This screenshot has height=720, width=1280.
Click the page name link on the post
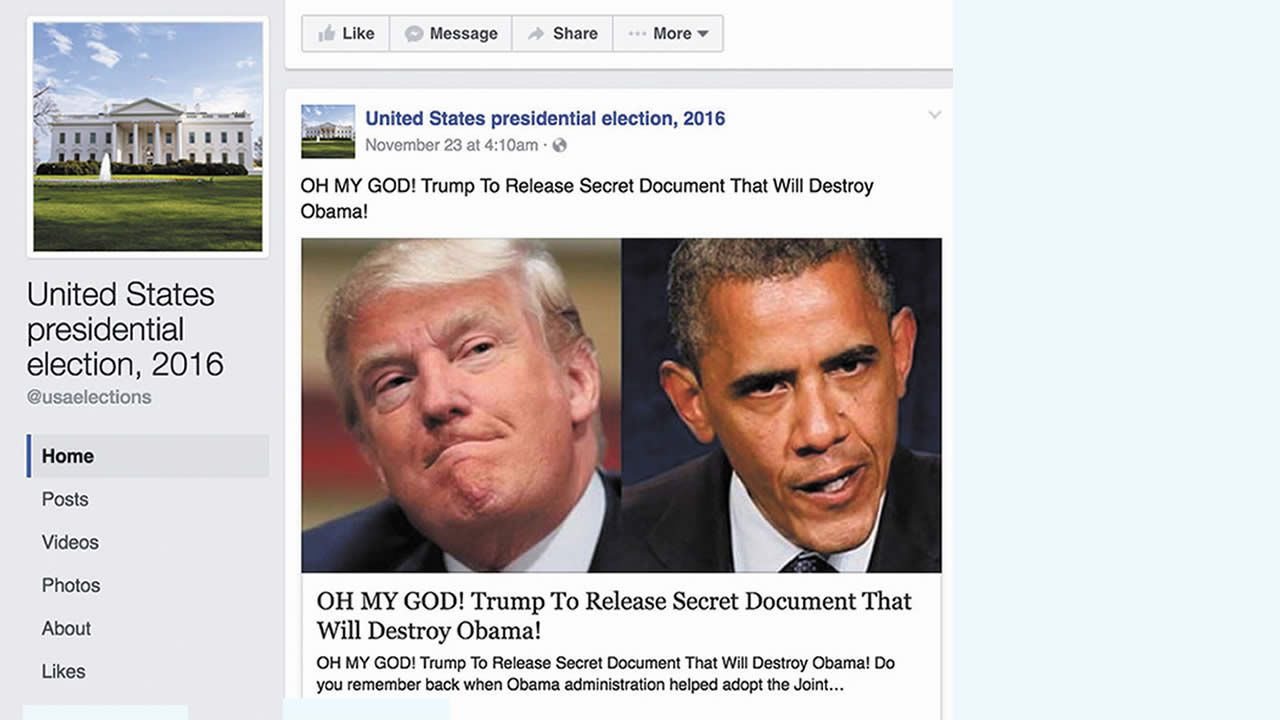[x=545, y=118]
